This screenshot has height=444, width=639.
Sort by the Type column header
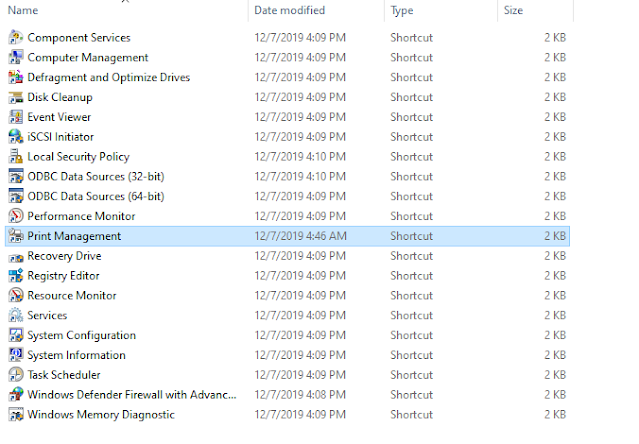[x=402, y=10]
